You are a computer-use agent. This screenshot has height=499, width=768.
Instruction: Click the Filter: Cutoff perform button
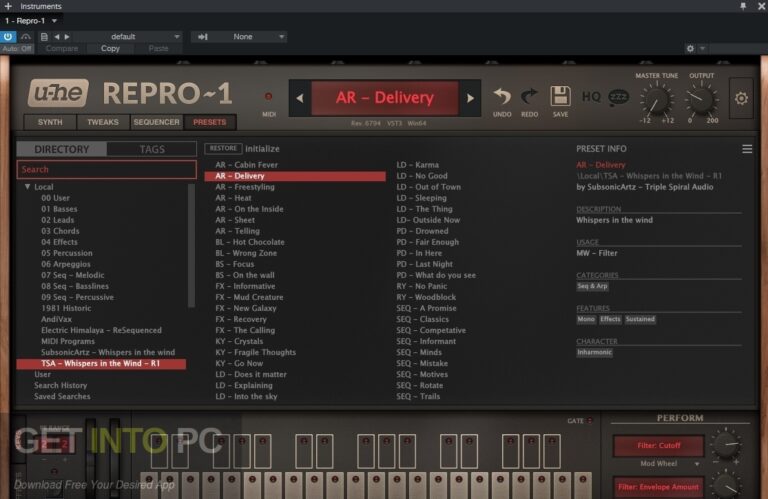(x=658, y=445)
